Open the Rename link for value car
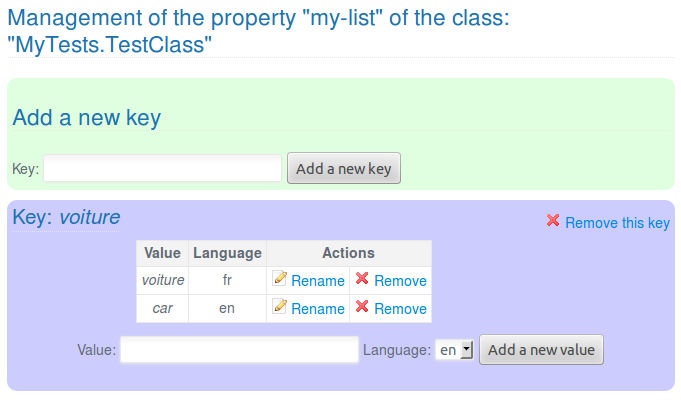681x402 pixels. (x=317, y=309)
